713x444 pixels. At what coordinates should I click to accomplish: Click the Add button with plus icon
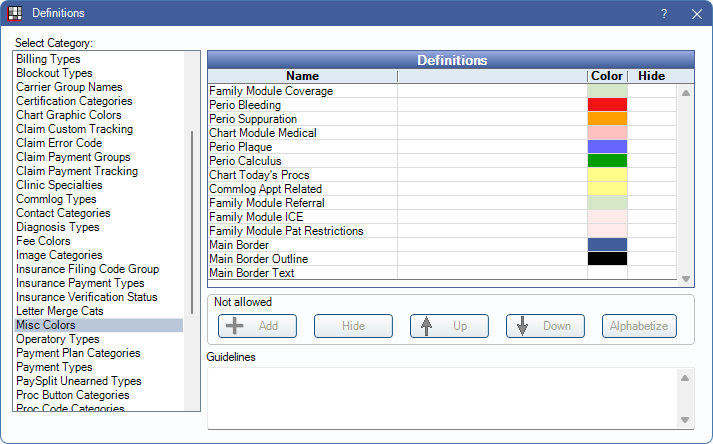[256, 326]
